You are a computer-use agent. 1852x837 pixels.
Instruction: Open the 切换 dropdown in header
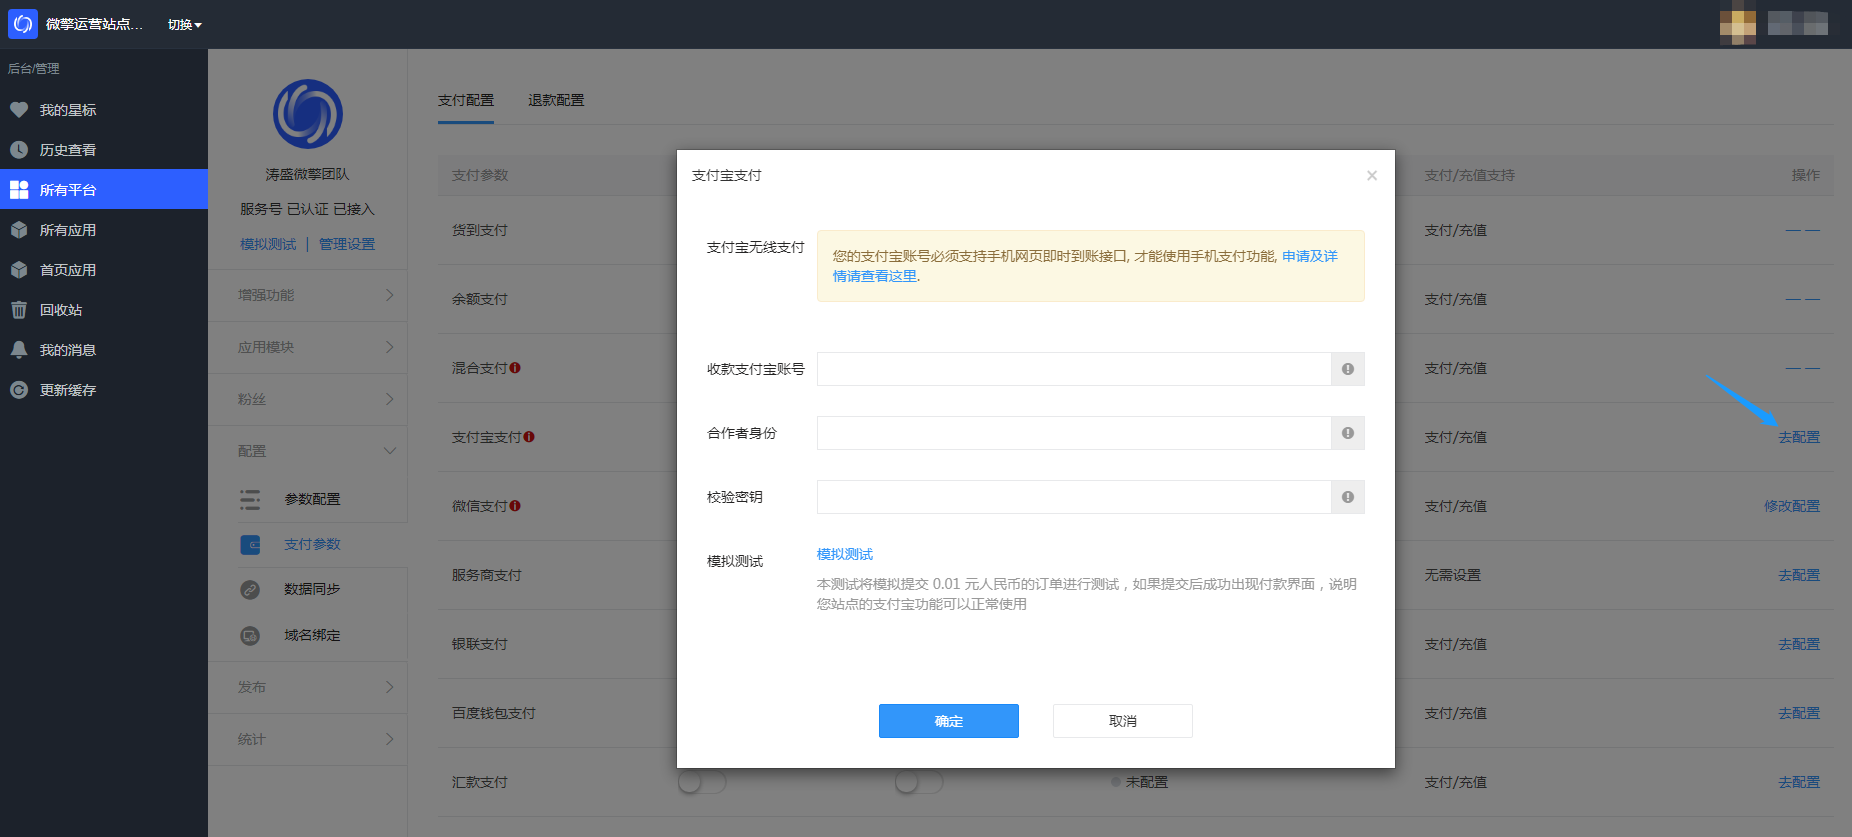185,24
